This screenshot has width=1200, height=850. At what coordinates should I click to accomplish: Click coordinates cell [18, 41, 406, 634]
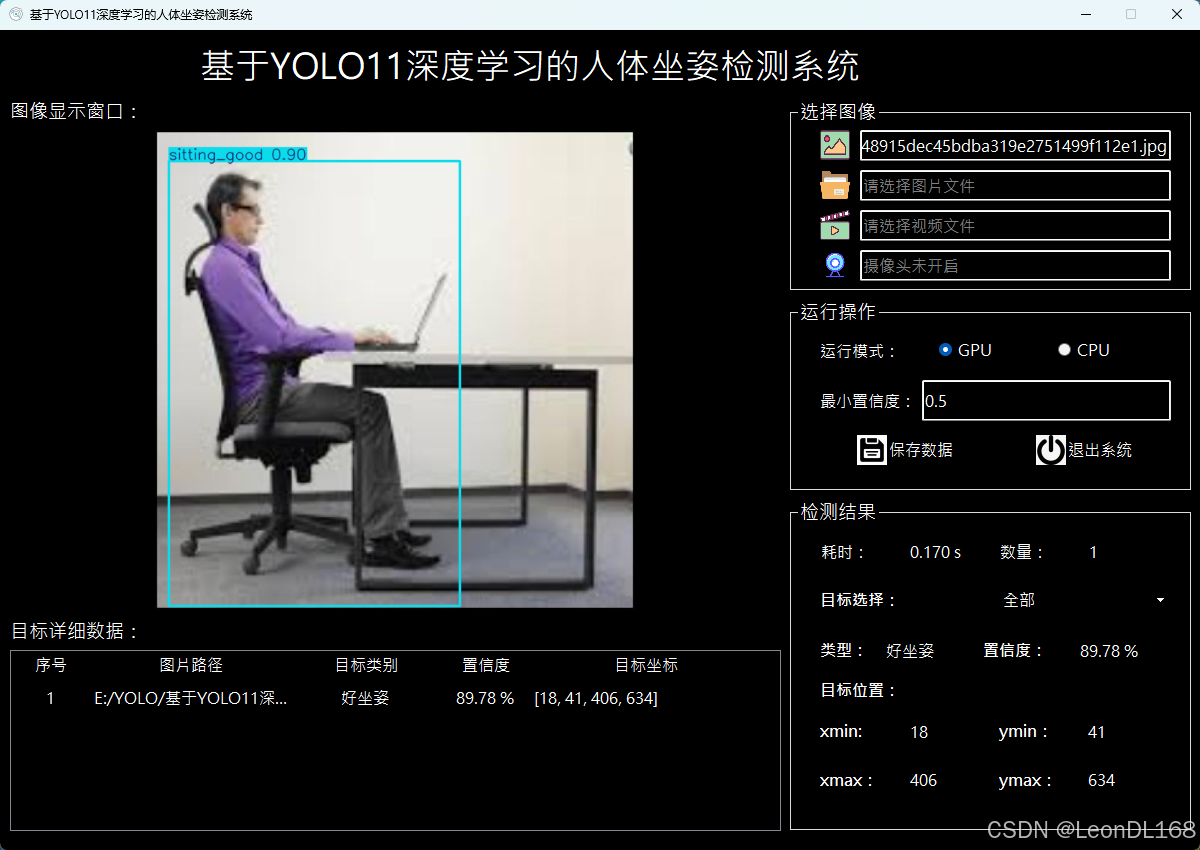click(596, 698)
